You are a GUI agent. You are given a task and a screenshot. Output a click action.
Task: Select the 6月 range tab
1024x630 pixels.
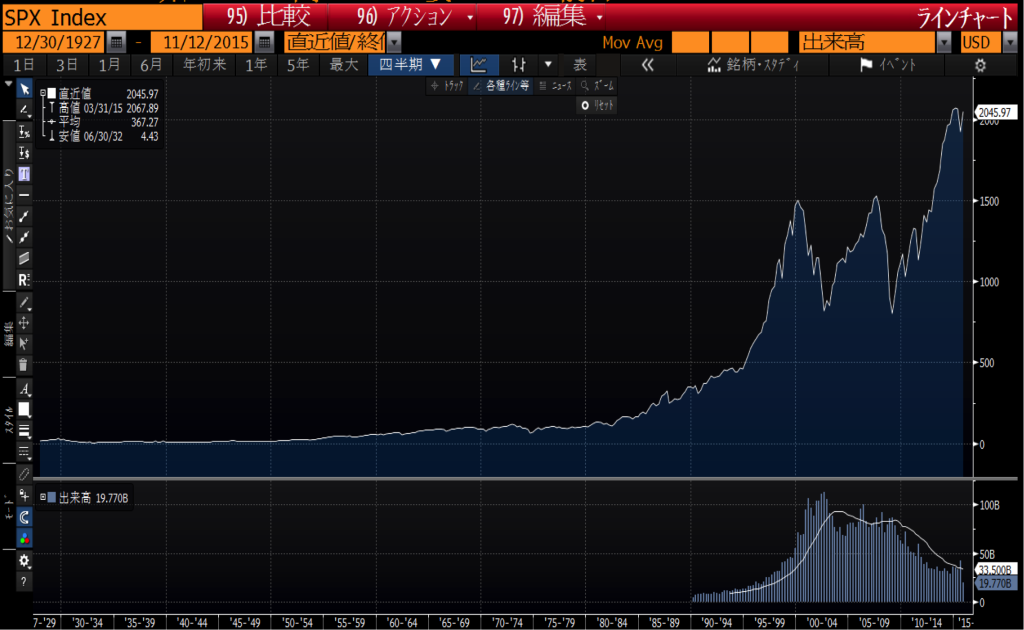tap(152, 65)
